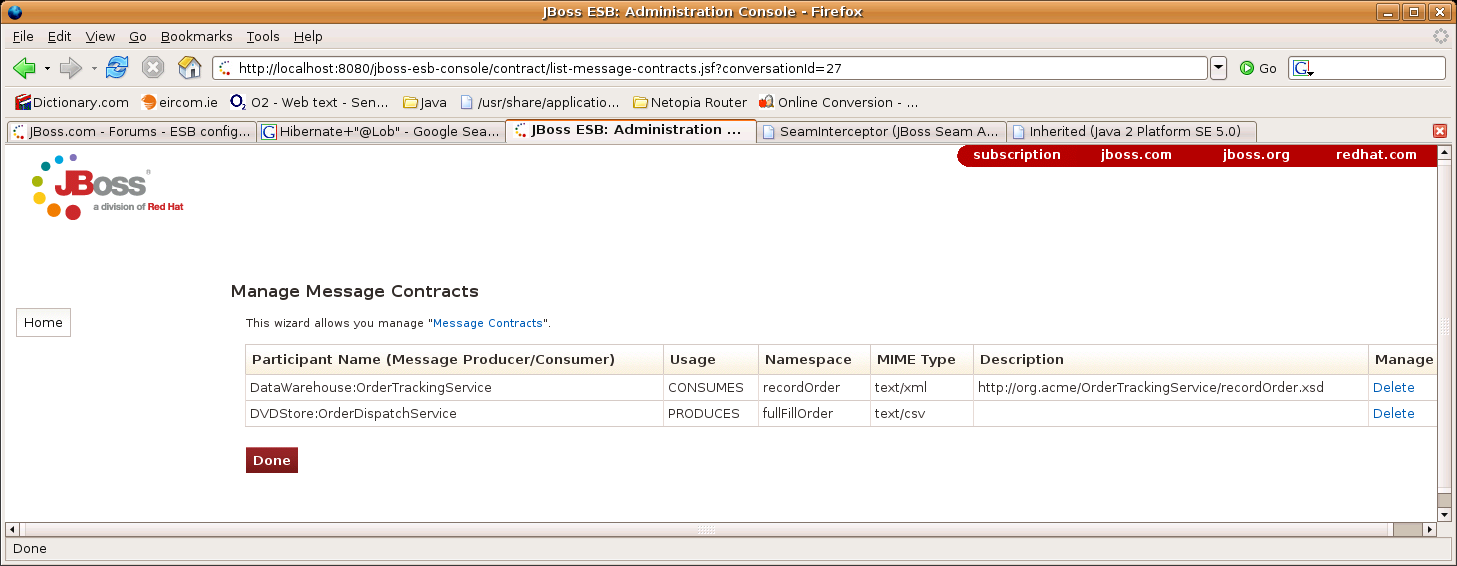
Task: Switch to the JBoss.com Forums tab
Action: coord(131,131)
